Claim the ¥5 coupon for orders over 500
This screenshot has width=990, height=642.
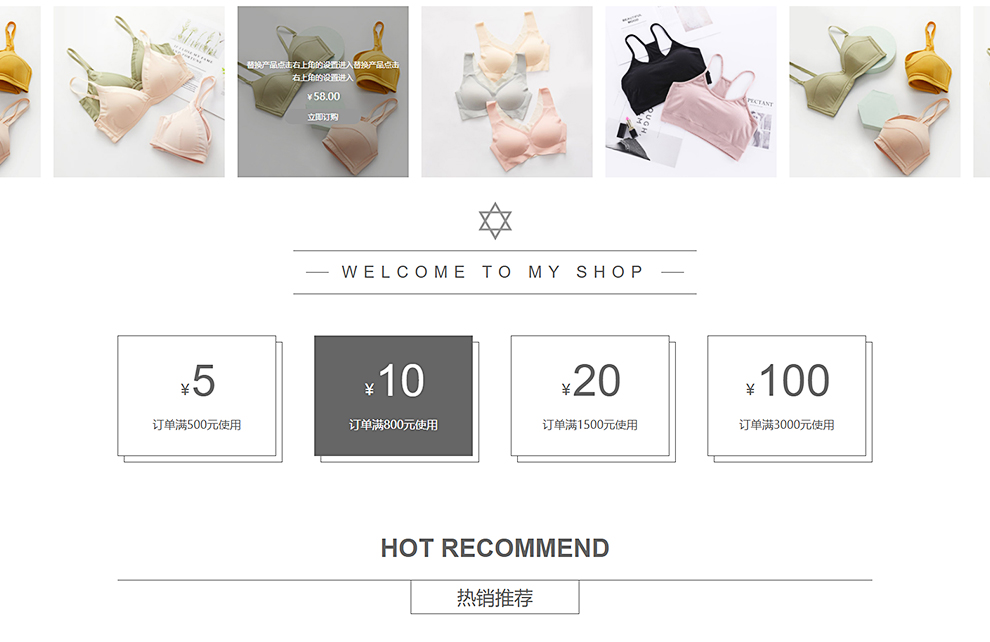click(196, 395)
